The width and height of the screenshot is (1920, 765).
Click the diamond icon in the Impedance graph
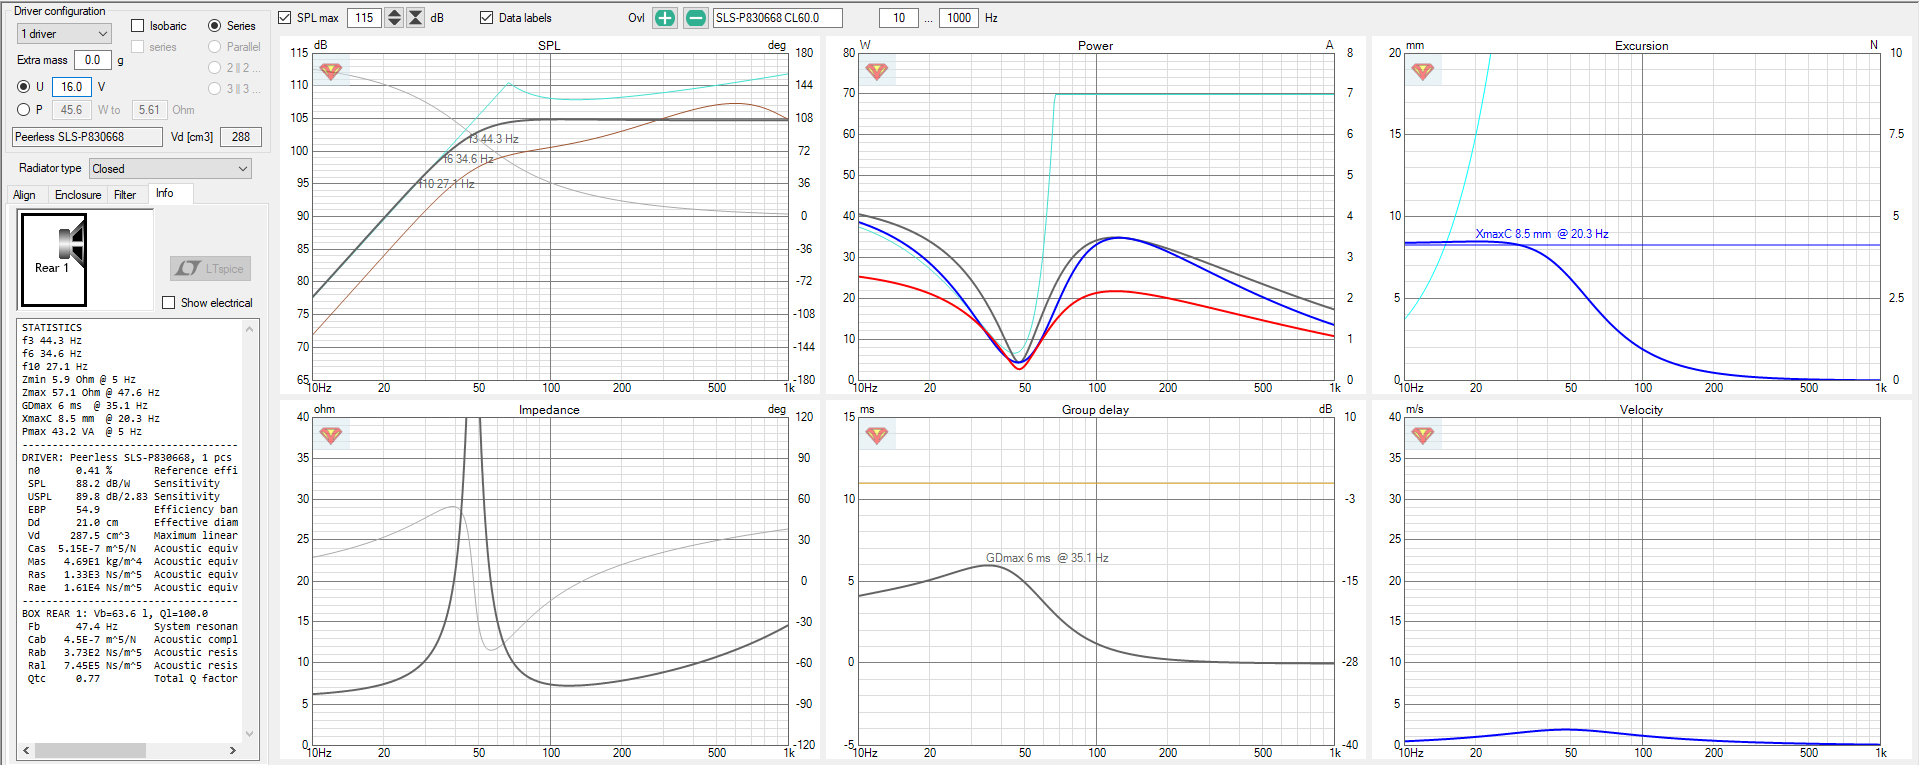coord(331,435)
